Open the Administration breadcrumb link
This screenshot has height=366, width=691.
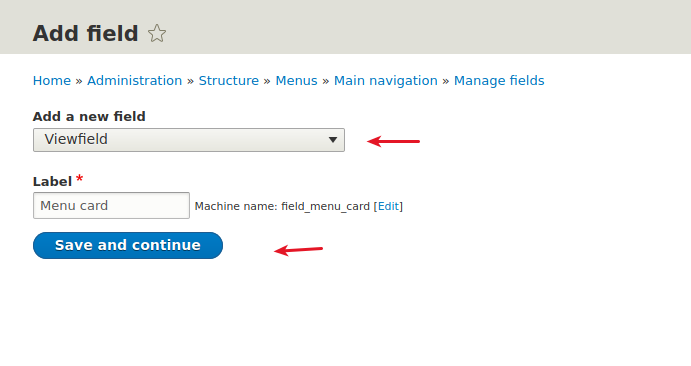[134, 81]
